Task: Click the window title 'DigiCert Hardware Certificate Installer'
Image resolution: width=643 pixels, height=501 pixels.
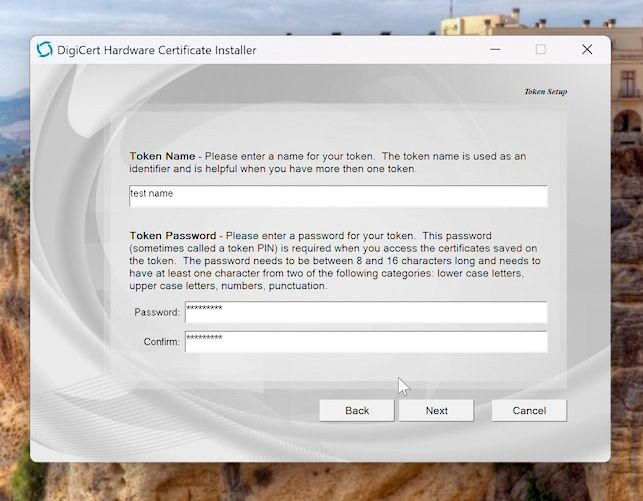Action: click(x=158, y=50)
